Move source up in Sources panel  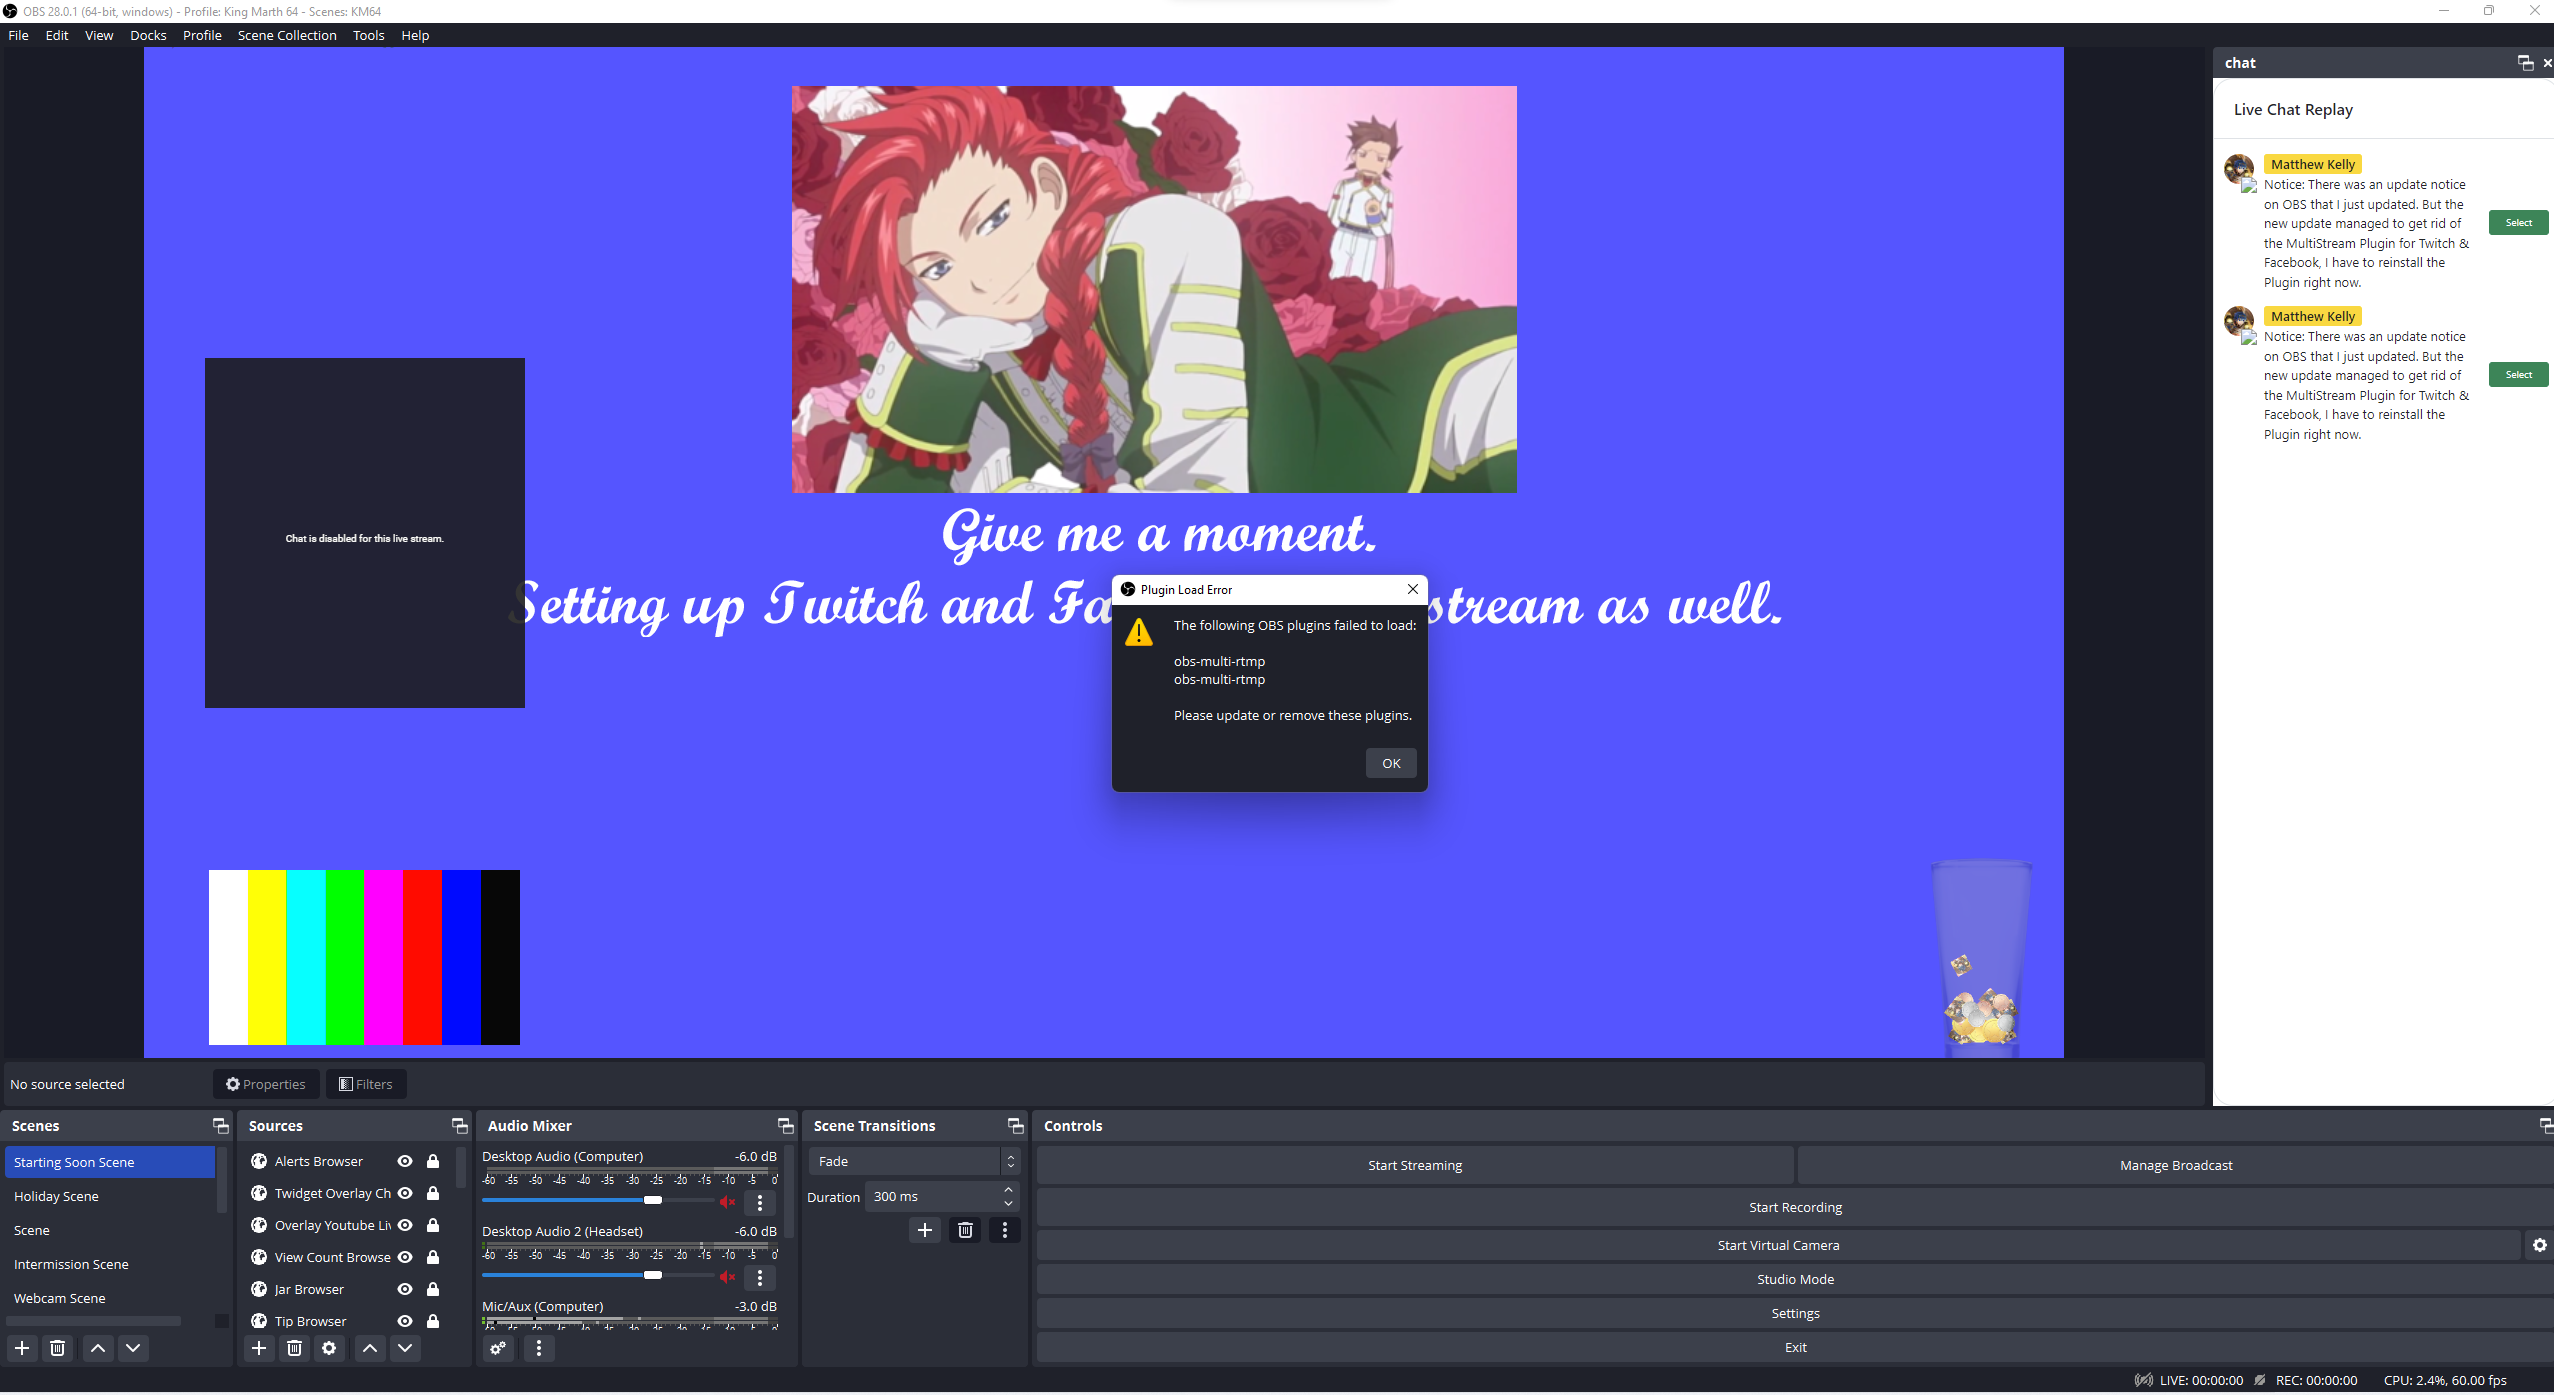coord(370,1348)
